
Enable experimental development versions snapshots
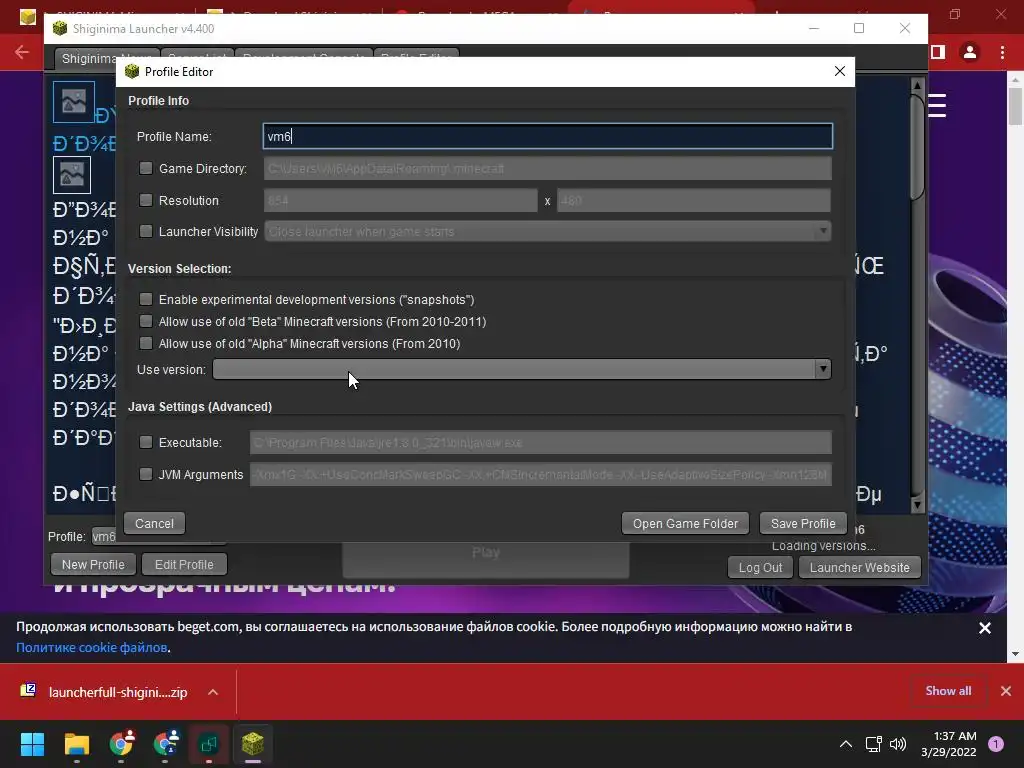point(146,299)
